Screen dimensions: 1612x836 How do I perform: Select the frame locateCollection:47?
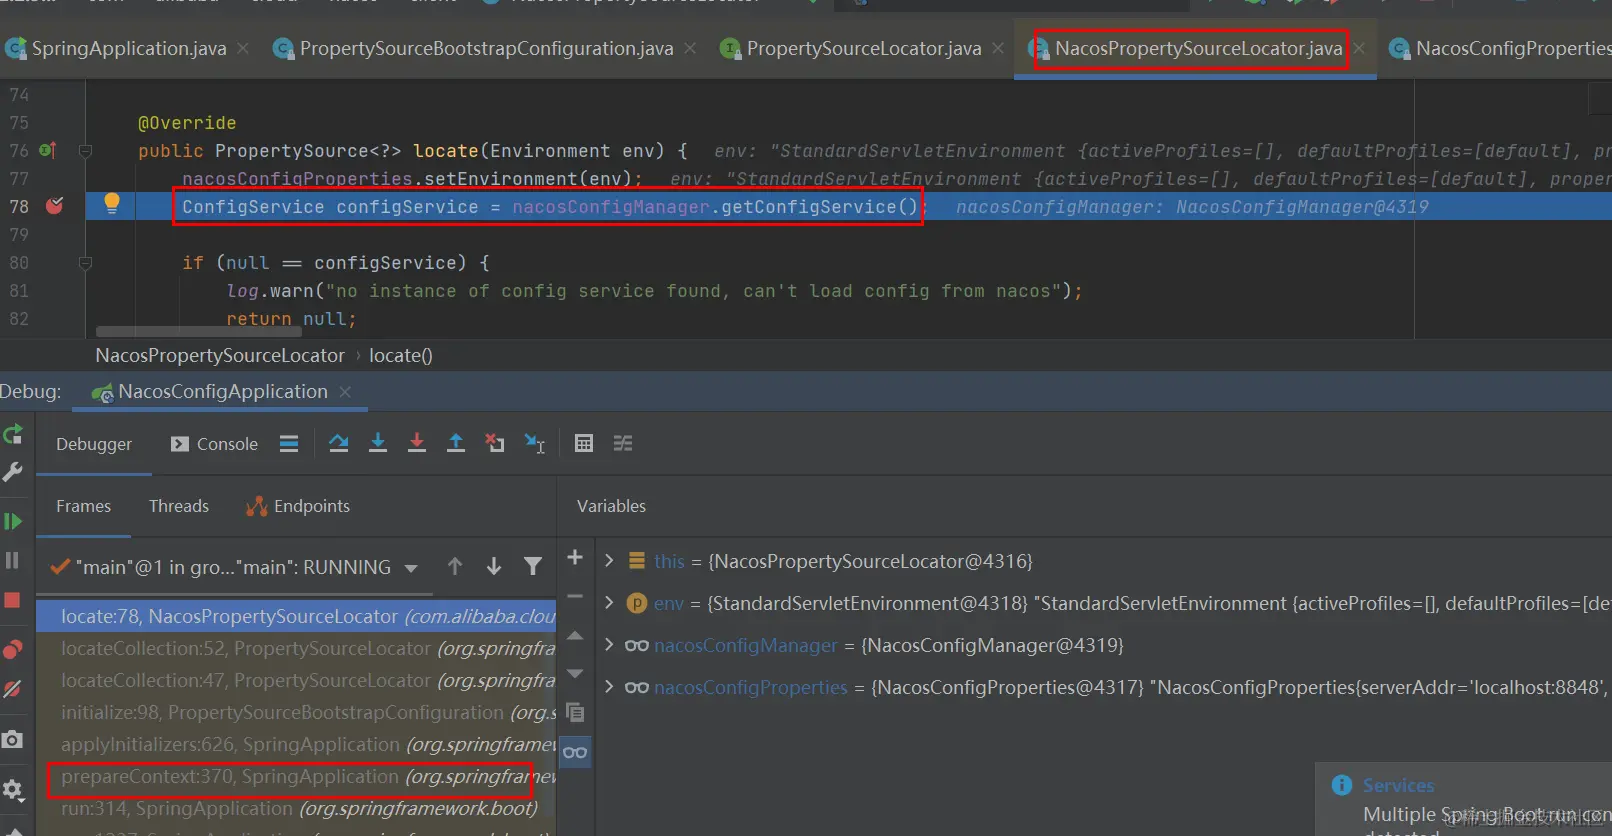296,680
